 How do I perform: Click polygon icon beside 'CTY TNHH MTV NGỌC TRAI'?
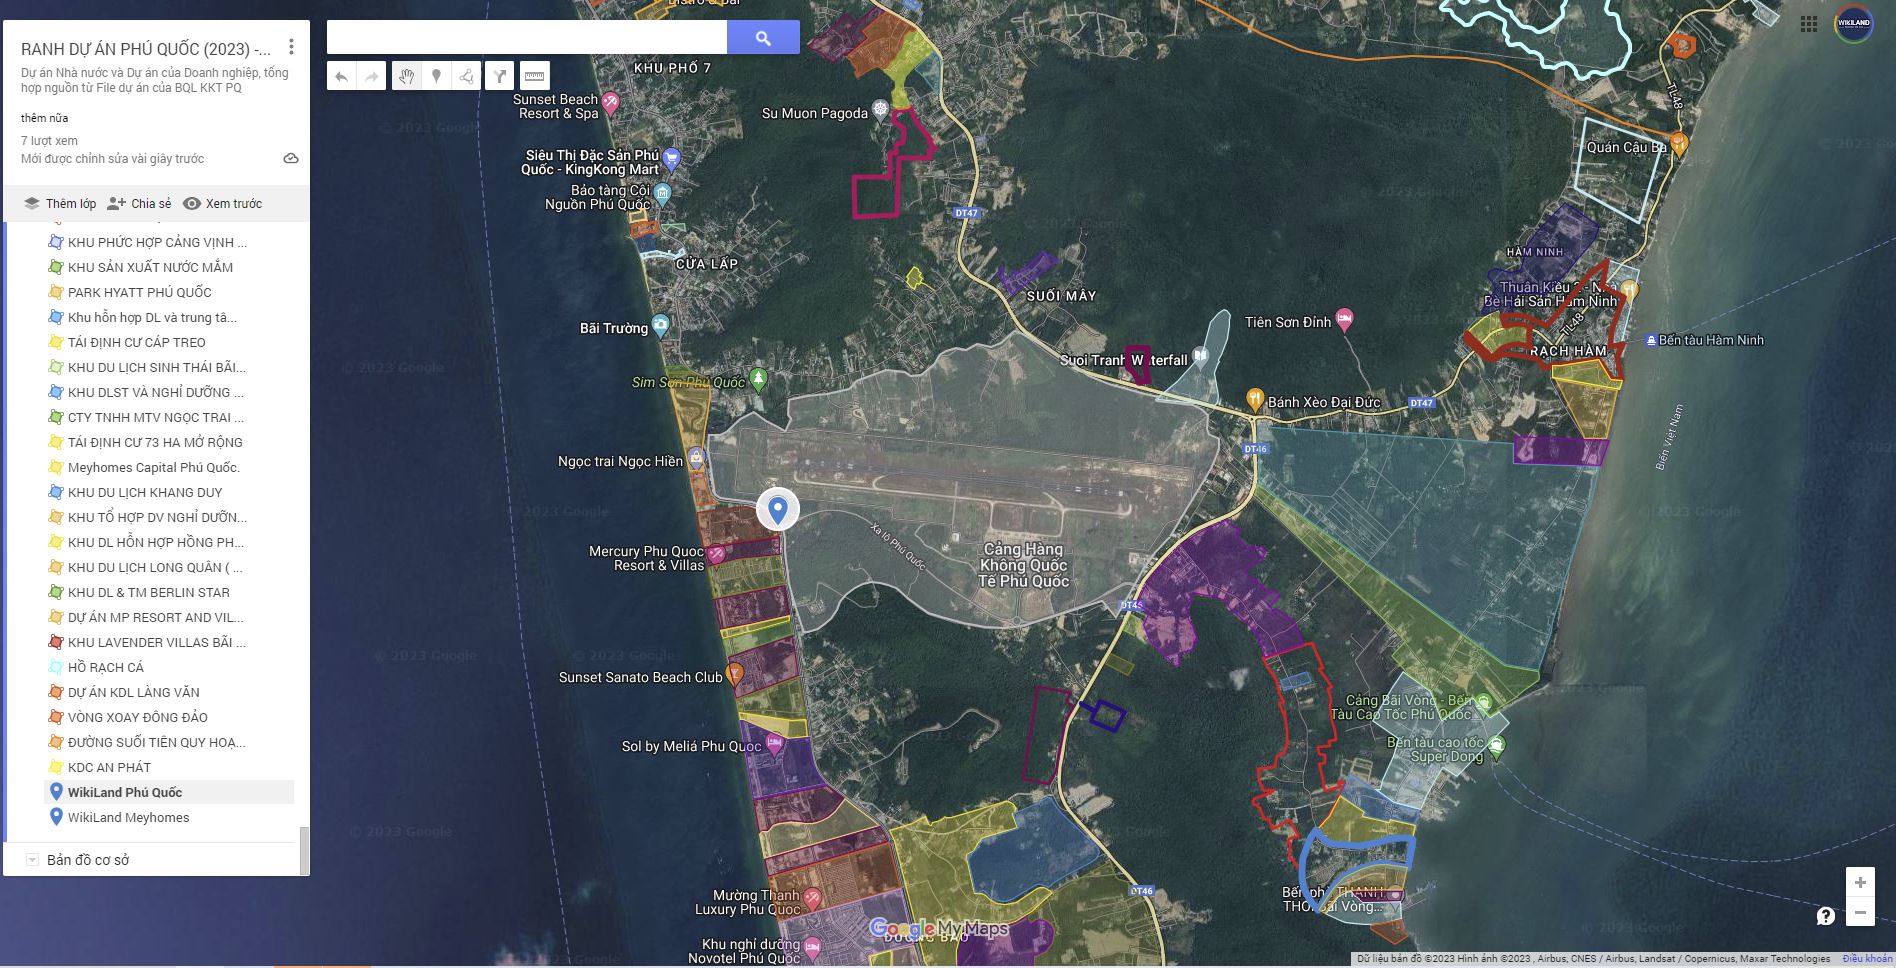pyautogui.click(x=56, y=417)
